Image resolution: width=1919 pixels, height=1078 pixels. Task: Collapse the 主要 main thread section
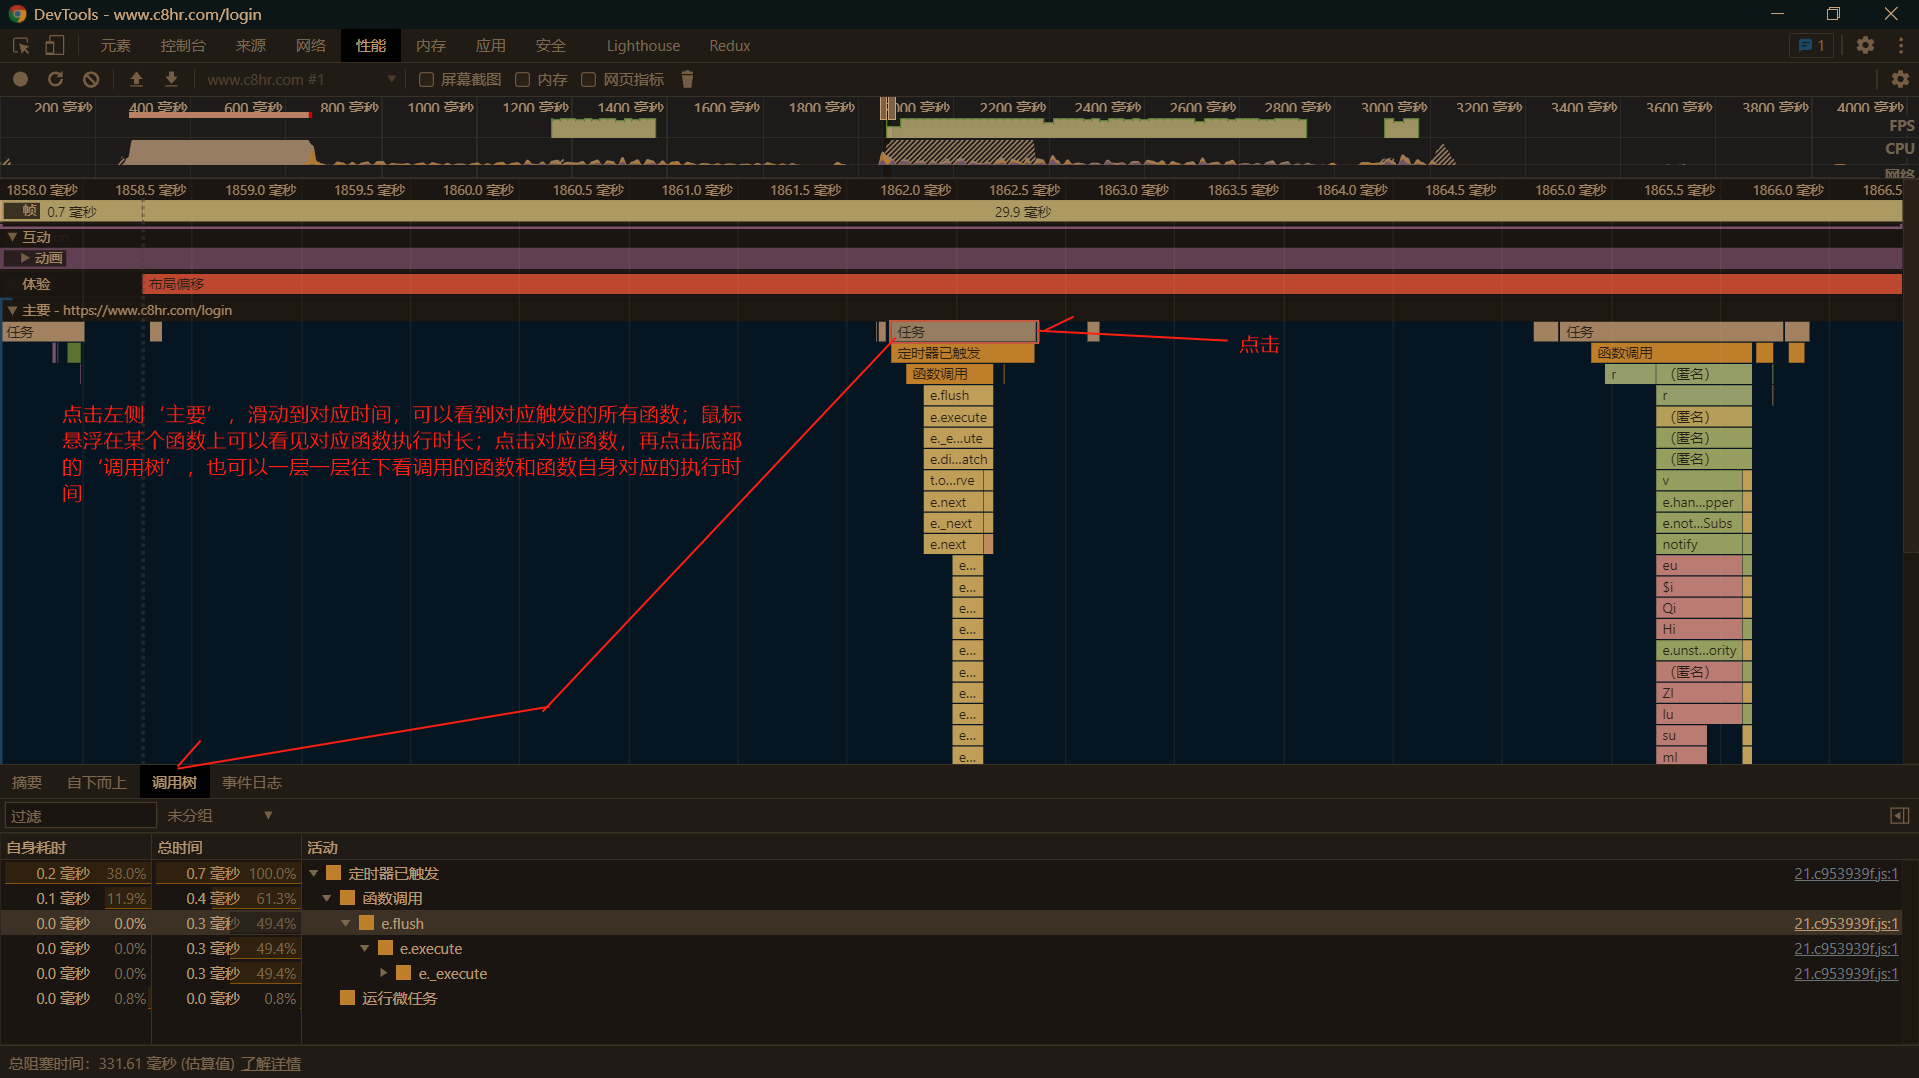tap(12, 310)
